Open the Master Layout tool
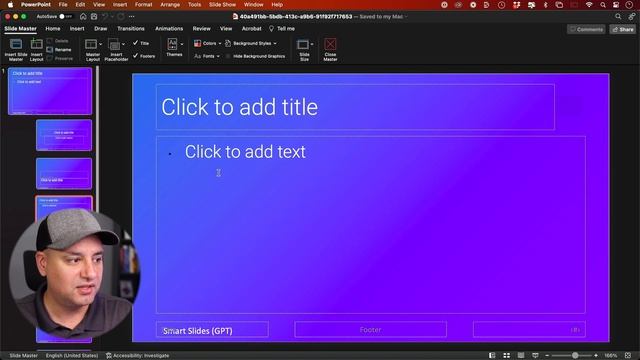Viewport: 640px width, 360px height. (91, 44)
